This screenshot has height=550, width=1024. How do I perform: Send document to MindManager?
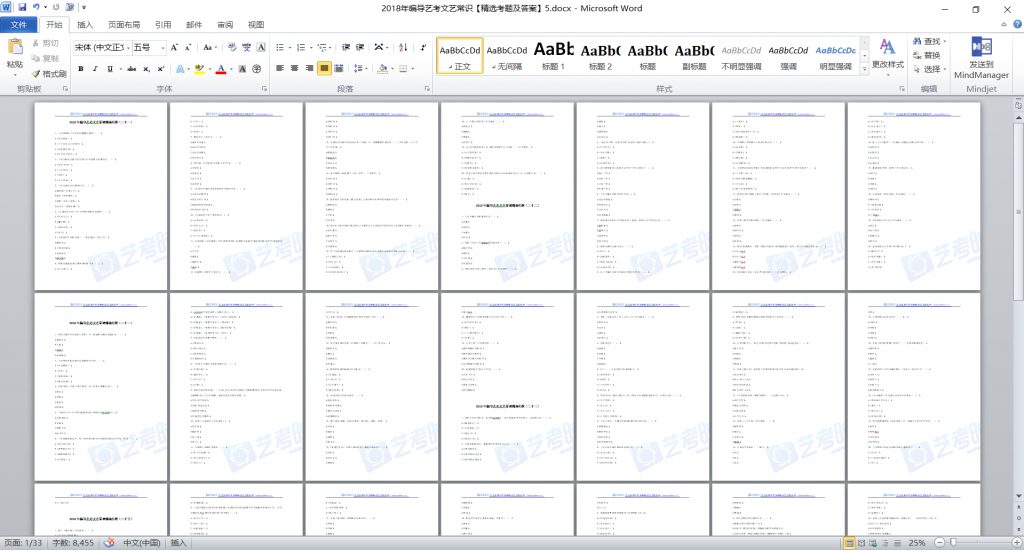coord(981,58)
